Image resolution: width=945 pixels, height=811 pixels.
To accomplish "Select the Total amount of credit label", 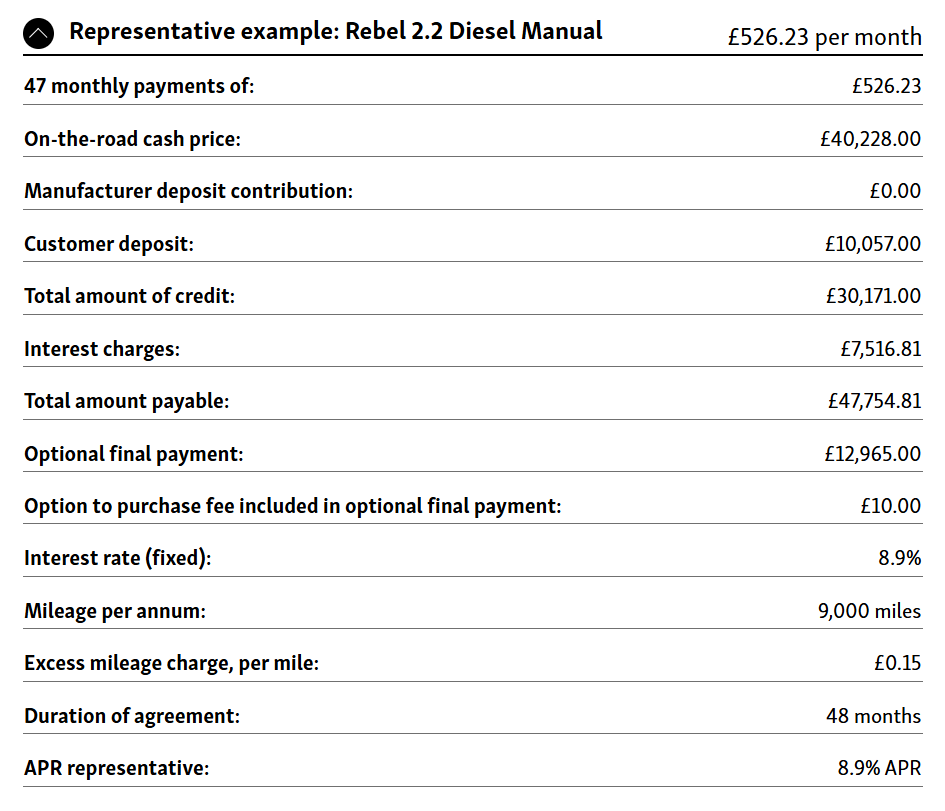I will click(x=129, y=296).
